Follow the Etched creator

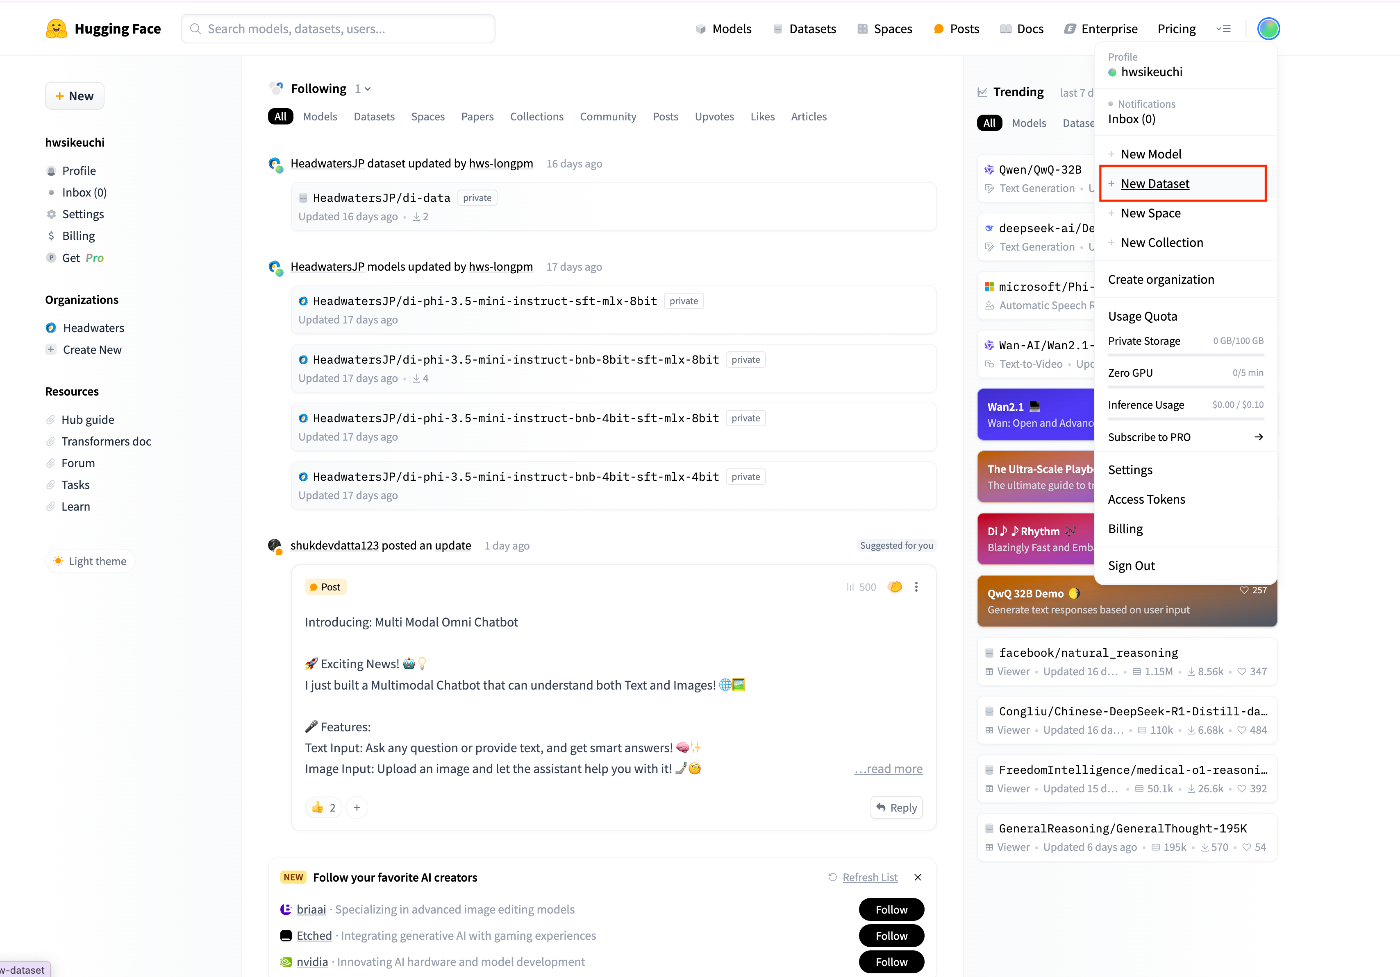pyautogui.click(x=891, y=936)
